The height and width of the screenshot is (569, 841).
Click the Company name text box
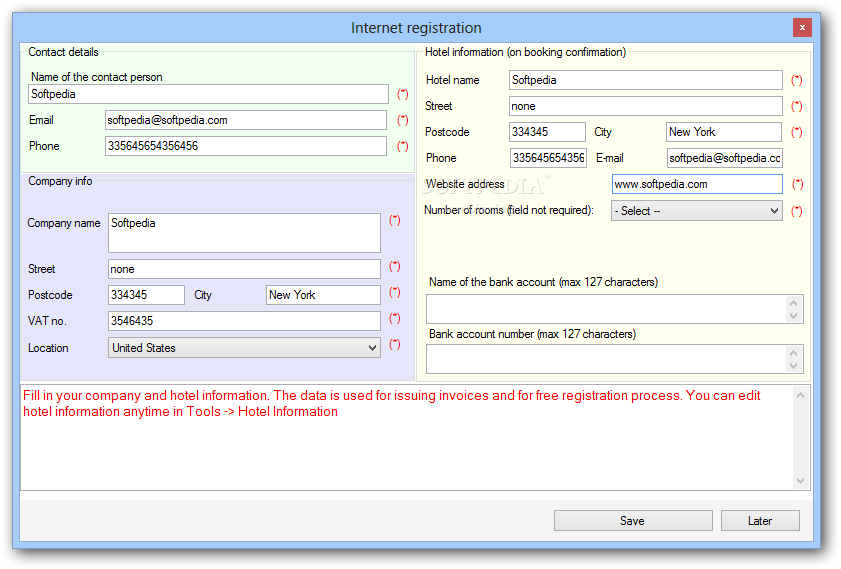(x=244, y=233)
